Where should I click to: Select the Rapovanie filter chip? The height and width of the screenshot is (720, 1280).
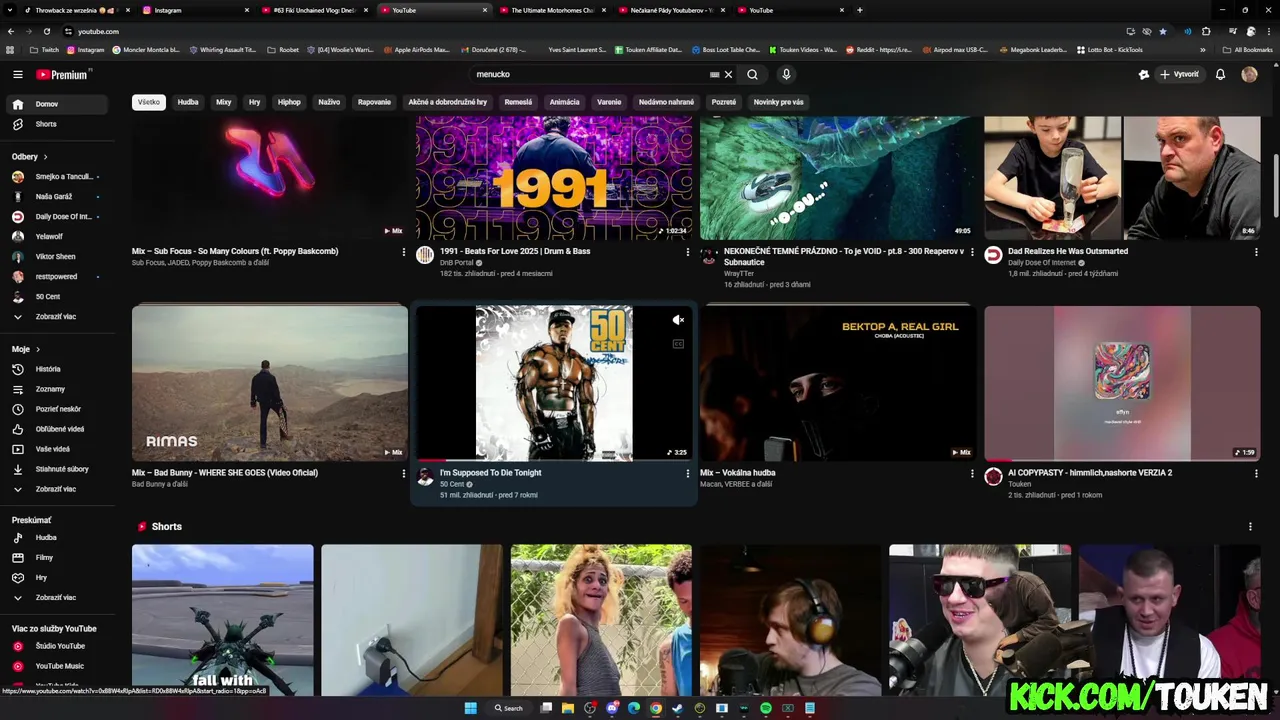tap(374, 102)
